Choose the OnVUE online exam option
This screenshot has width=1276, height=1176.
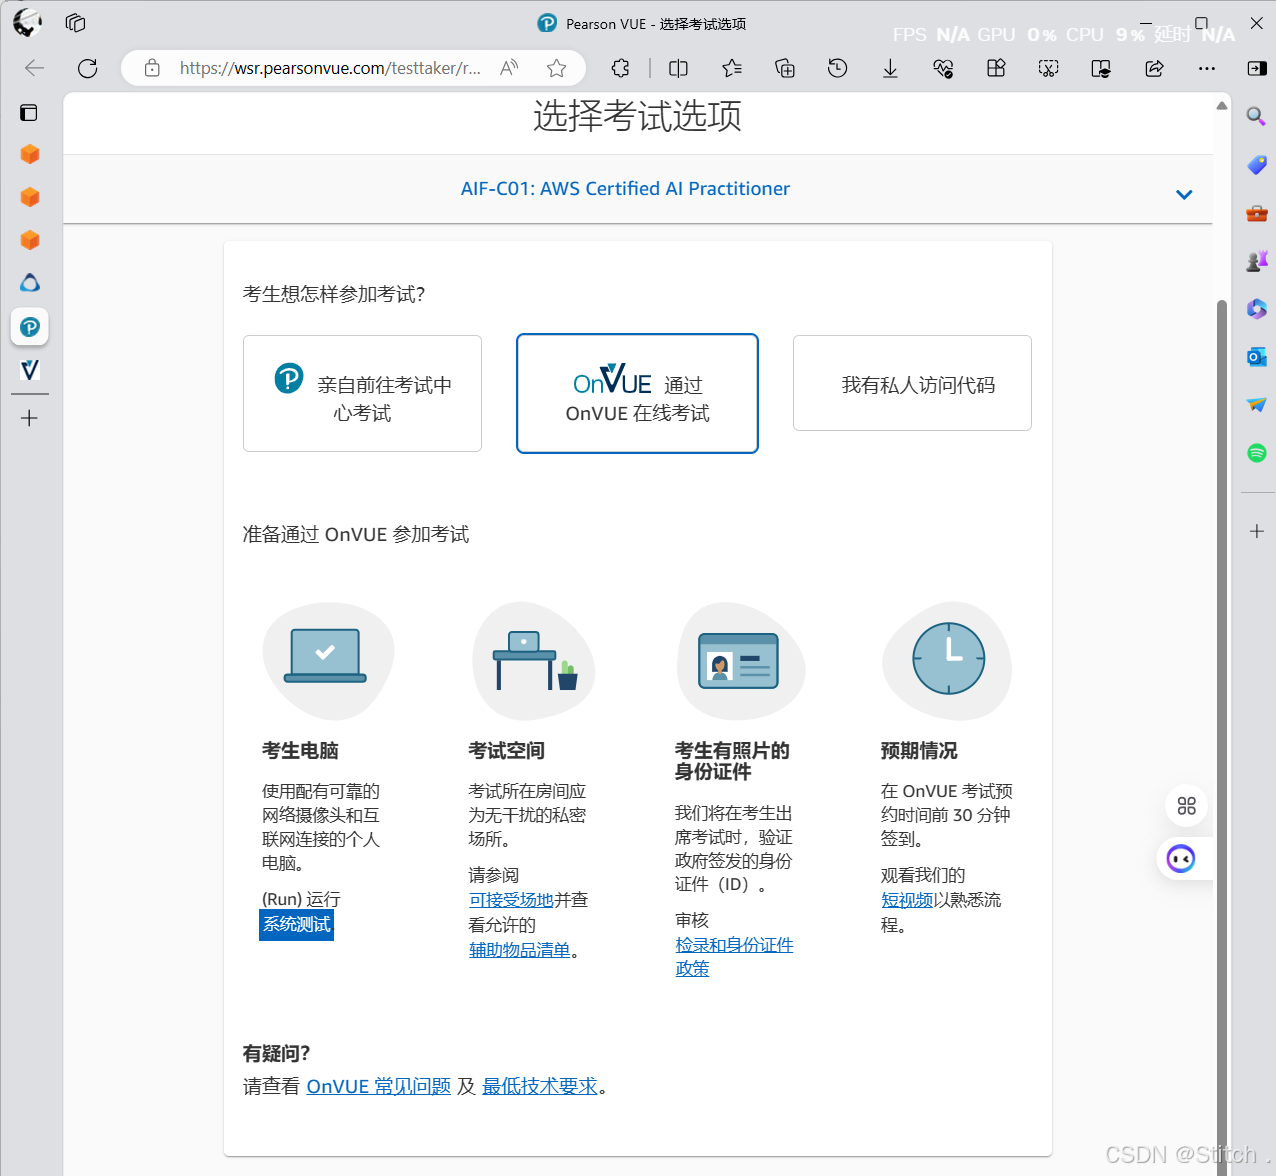point(637,393)
